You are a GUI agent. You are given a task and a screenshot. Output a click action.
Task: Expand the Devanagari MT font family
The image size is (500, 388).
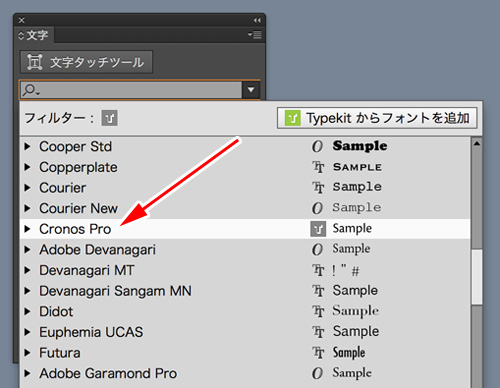(28, 270)
